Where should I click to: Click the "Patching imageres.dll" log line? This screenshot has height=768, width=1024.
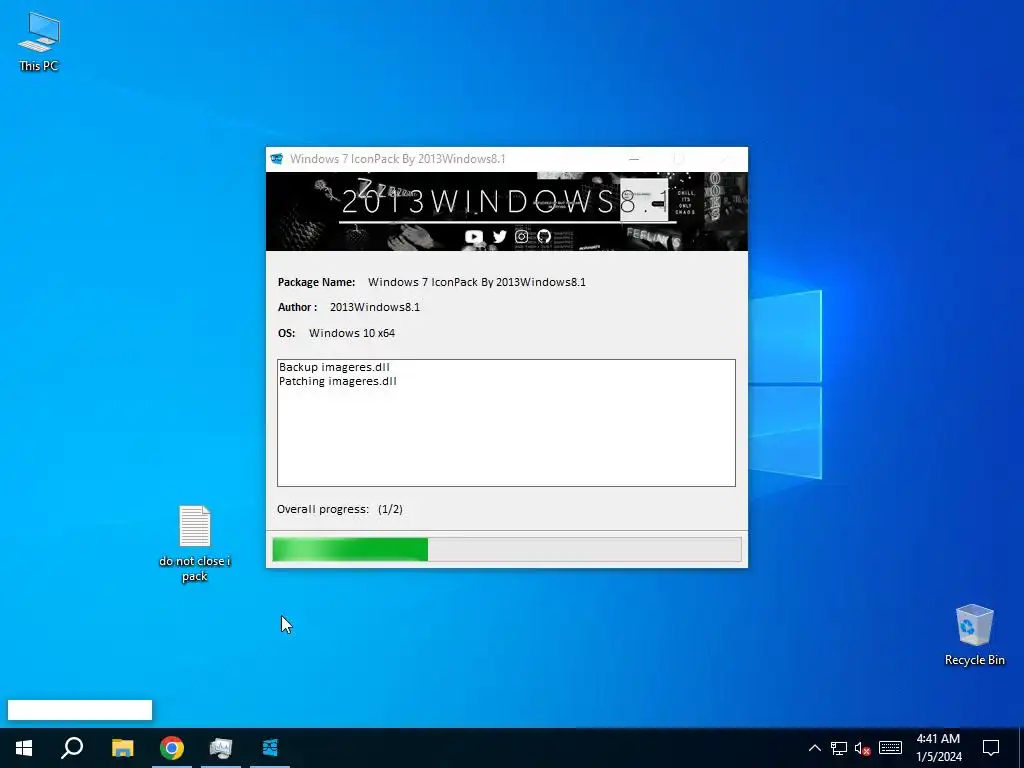[x=338, y=381]
